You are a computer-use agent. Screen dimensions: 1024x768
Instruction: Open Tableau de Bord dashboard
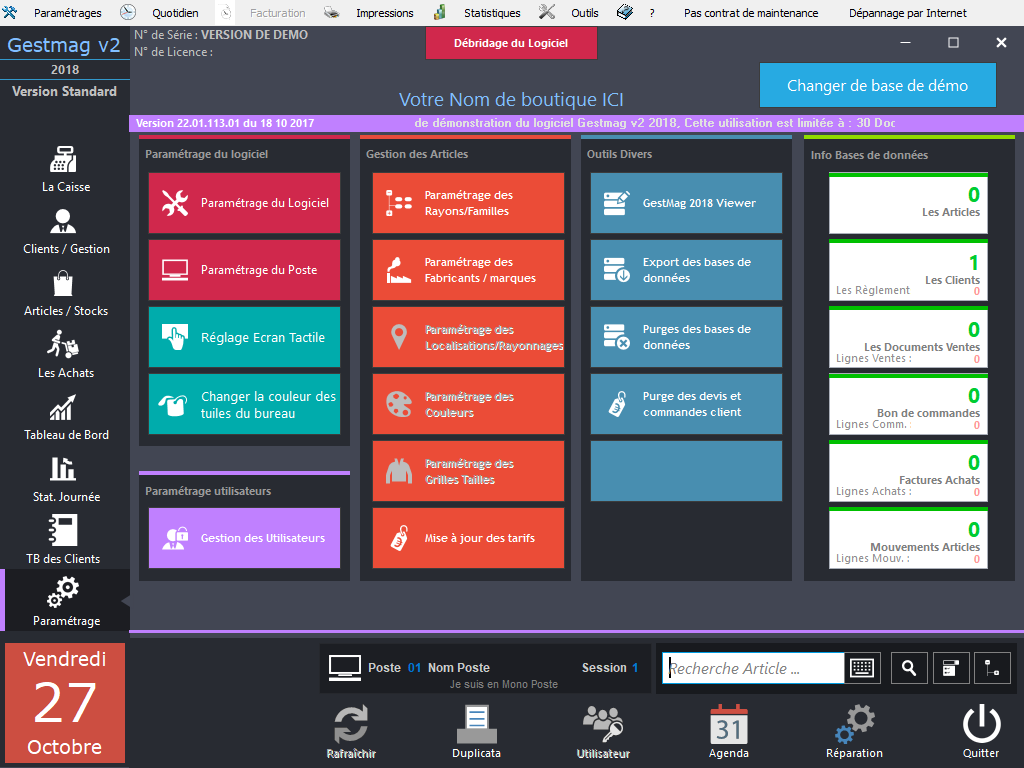coord(65,417)
